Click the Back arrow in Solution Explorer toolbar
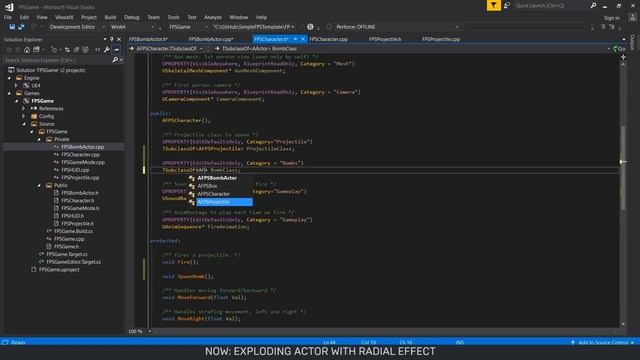 9,50
